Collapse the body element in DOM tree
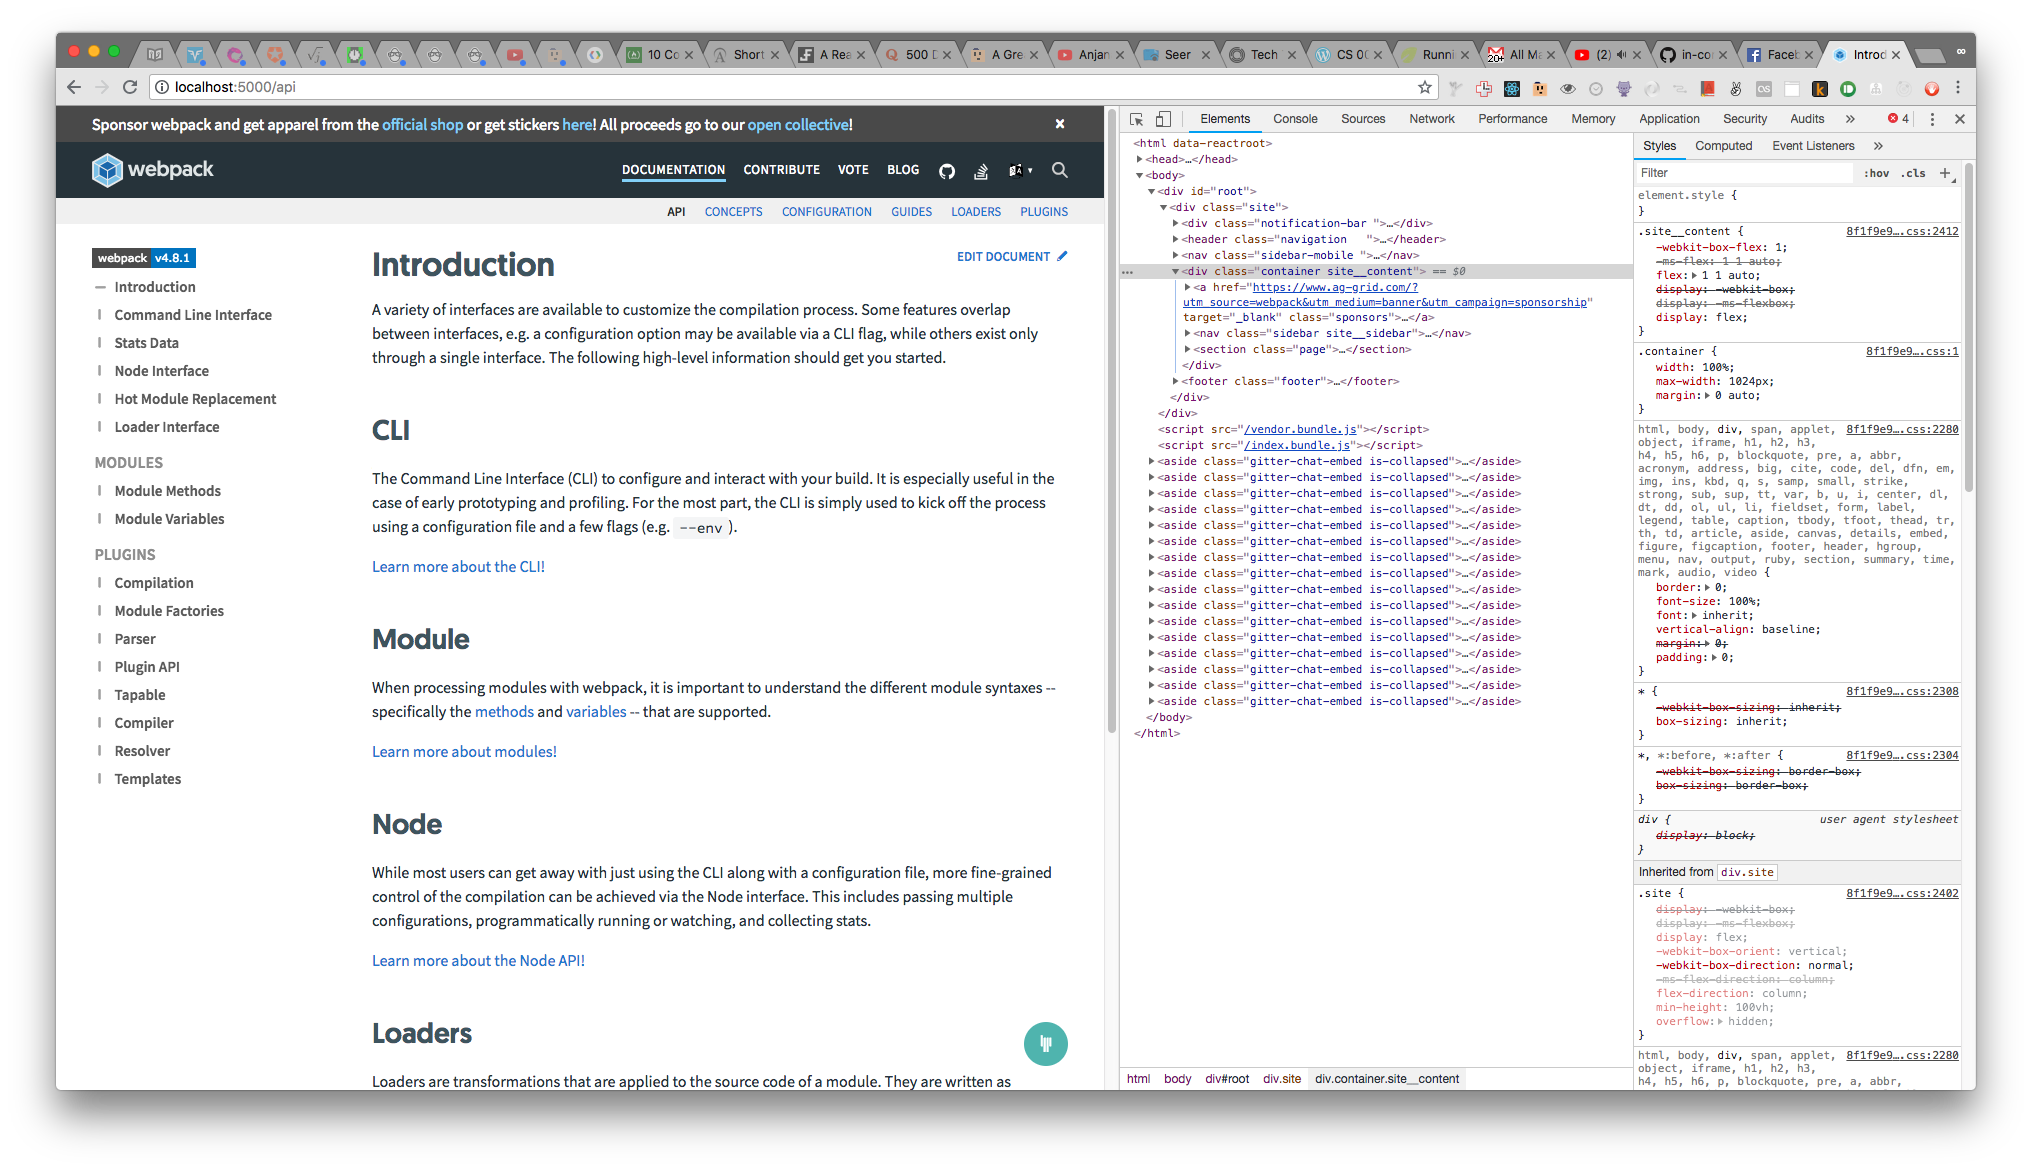 pos(1140,175)
